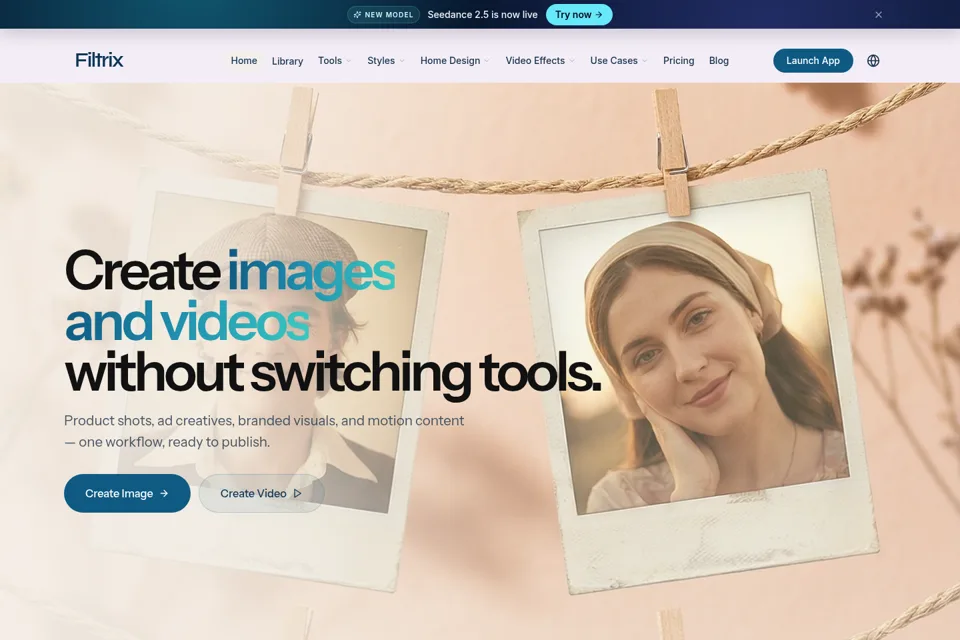The width and height of the screenshot is (960, 640).
Task: Click the Launch App button
Action: [x=812, y=61]
